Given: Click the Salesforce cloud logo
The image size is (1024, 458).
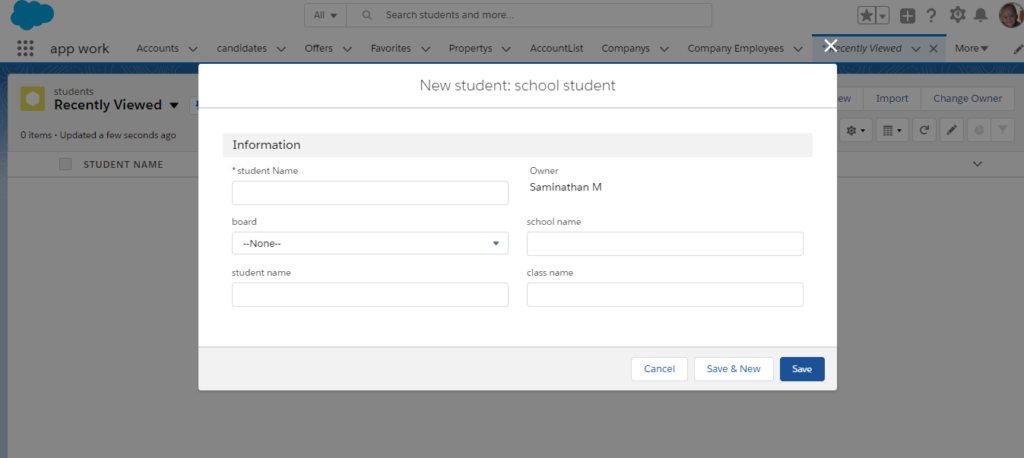Looking at the screenshot, I should point(32,16).
